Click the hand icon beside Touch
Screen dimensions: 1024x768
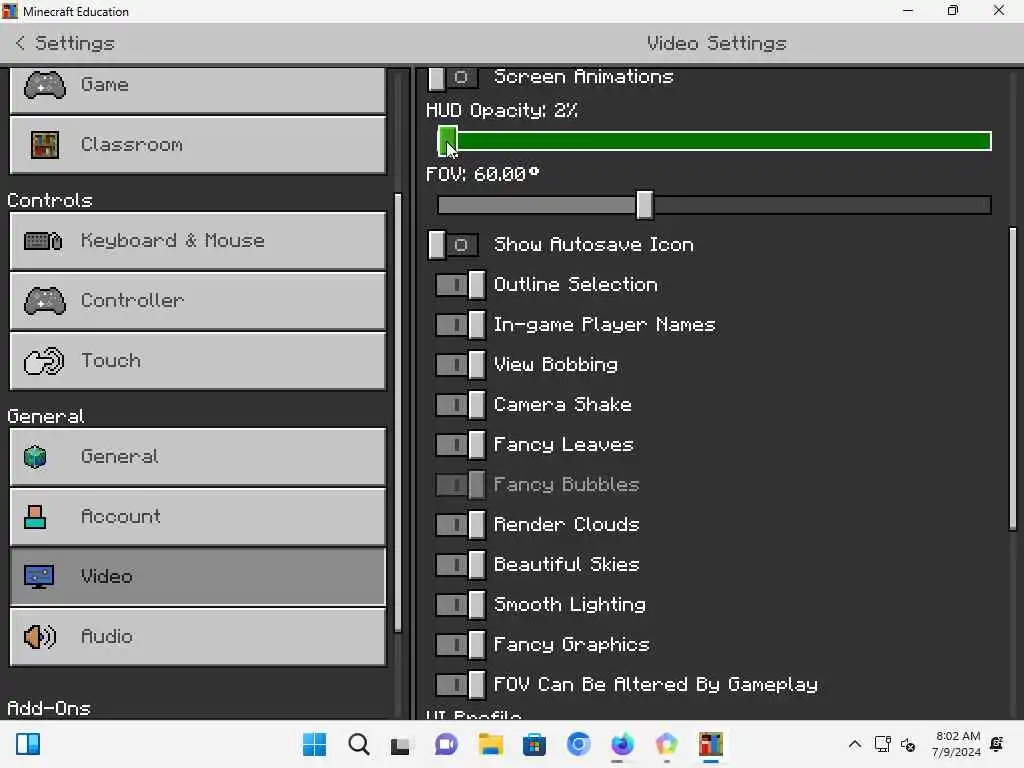44,361
